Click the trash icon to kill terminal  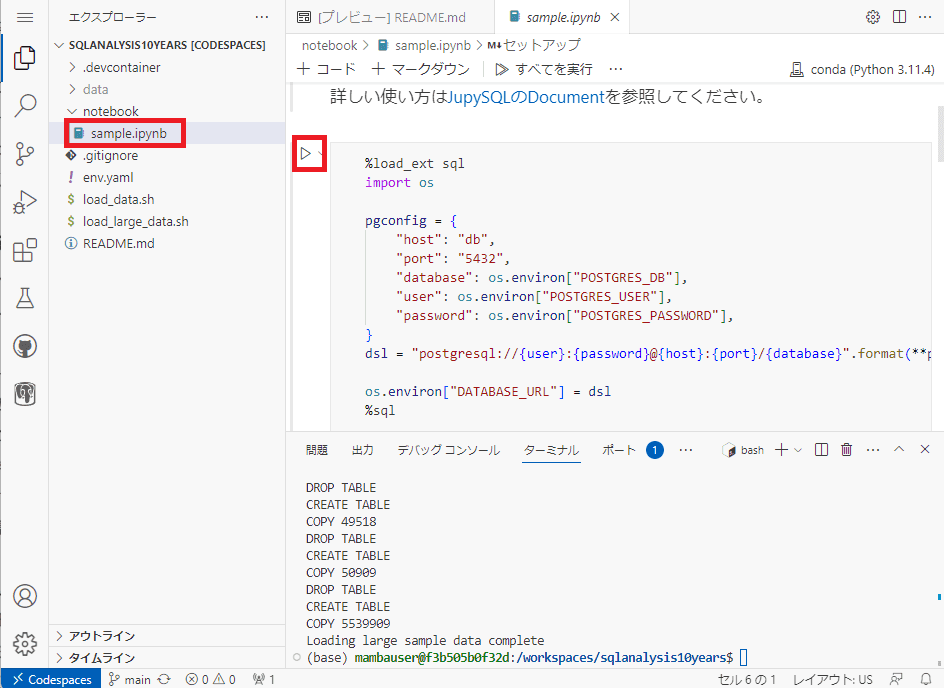[x=846, y=450]
